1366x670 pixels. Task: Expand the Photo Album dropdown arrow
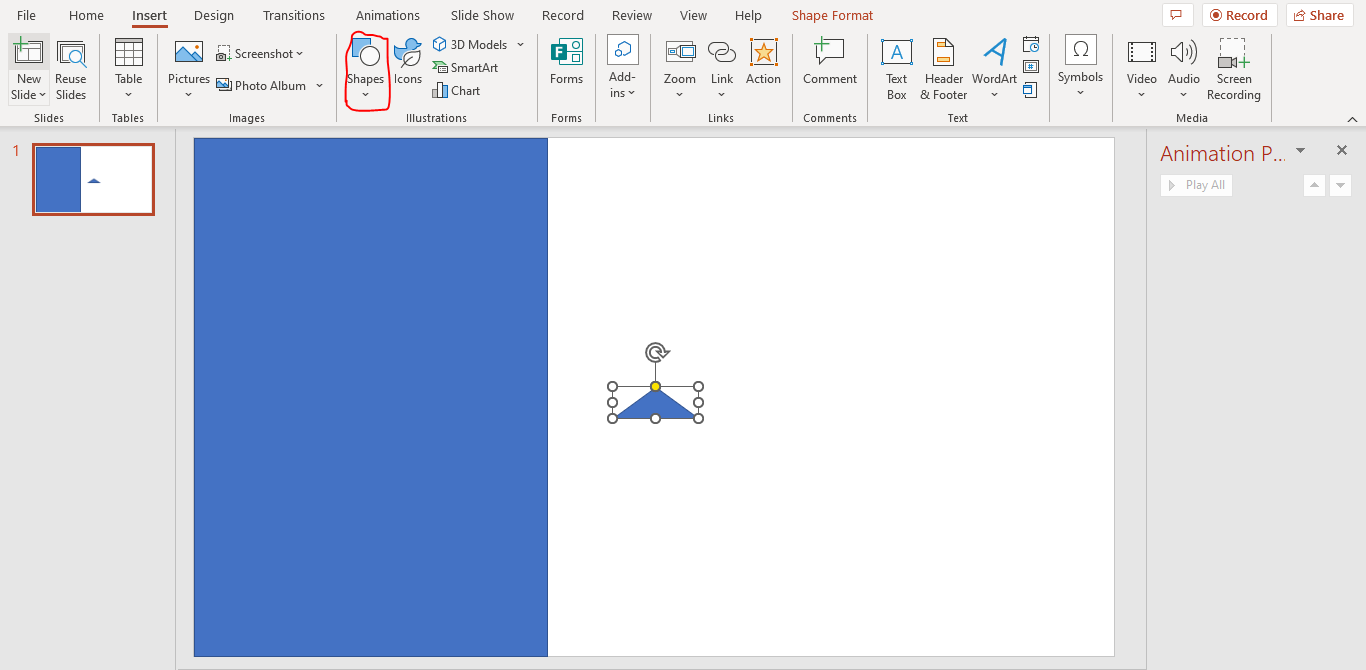[x=320, y=86]
